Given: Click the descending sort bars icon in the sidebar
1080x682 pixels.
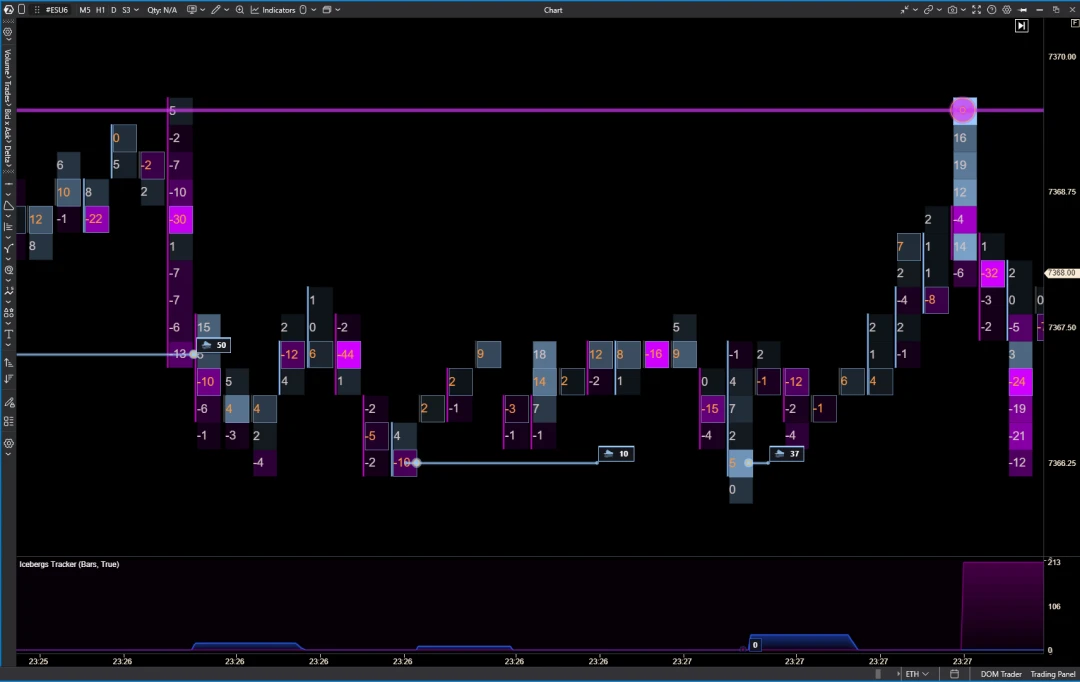Looking at the screenshot, I should 8,378.
